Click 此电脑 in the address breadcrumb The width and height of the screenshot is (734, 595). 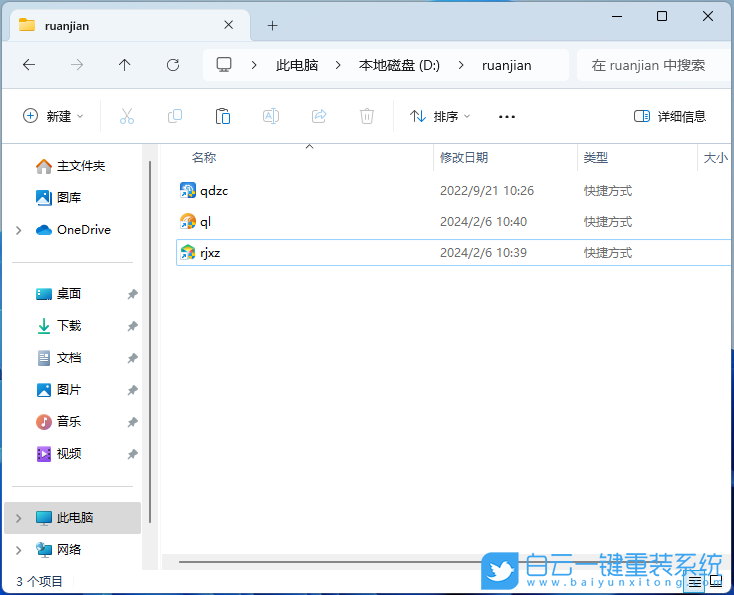click(x=297, y=65)
